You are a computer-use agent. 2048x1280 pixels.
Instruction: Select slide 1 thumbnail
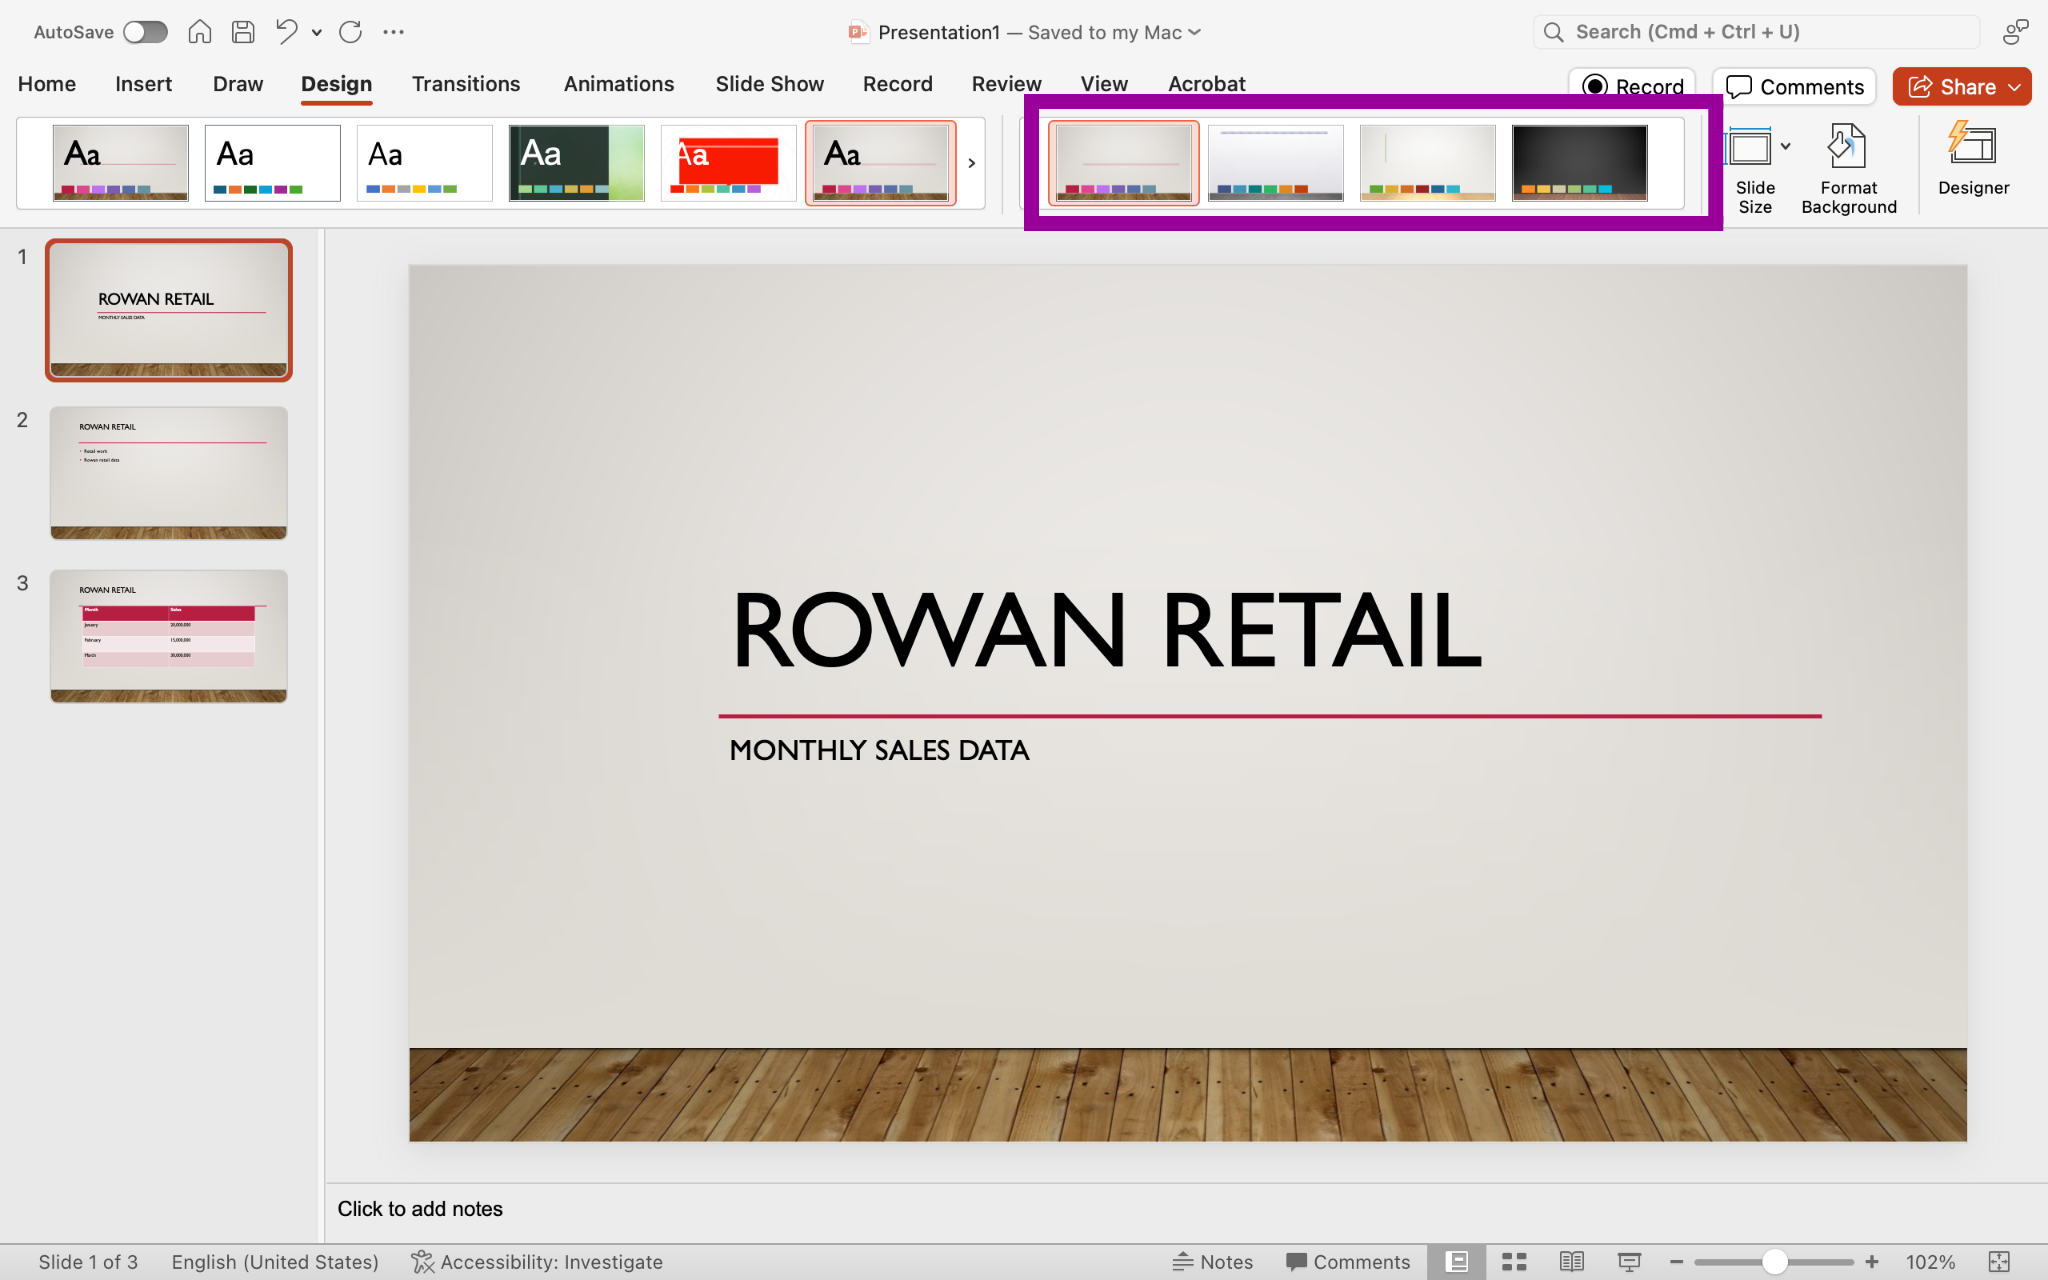[169, 310]
